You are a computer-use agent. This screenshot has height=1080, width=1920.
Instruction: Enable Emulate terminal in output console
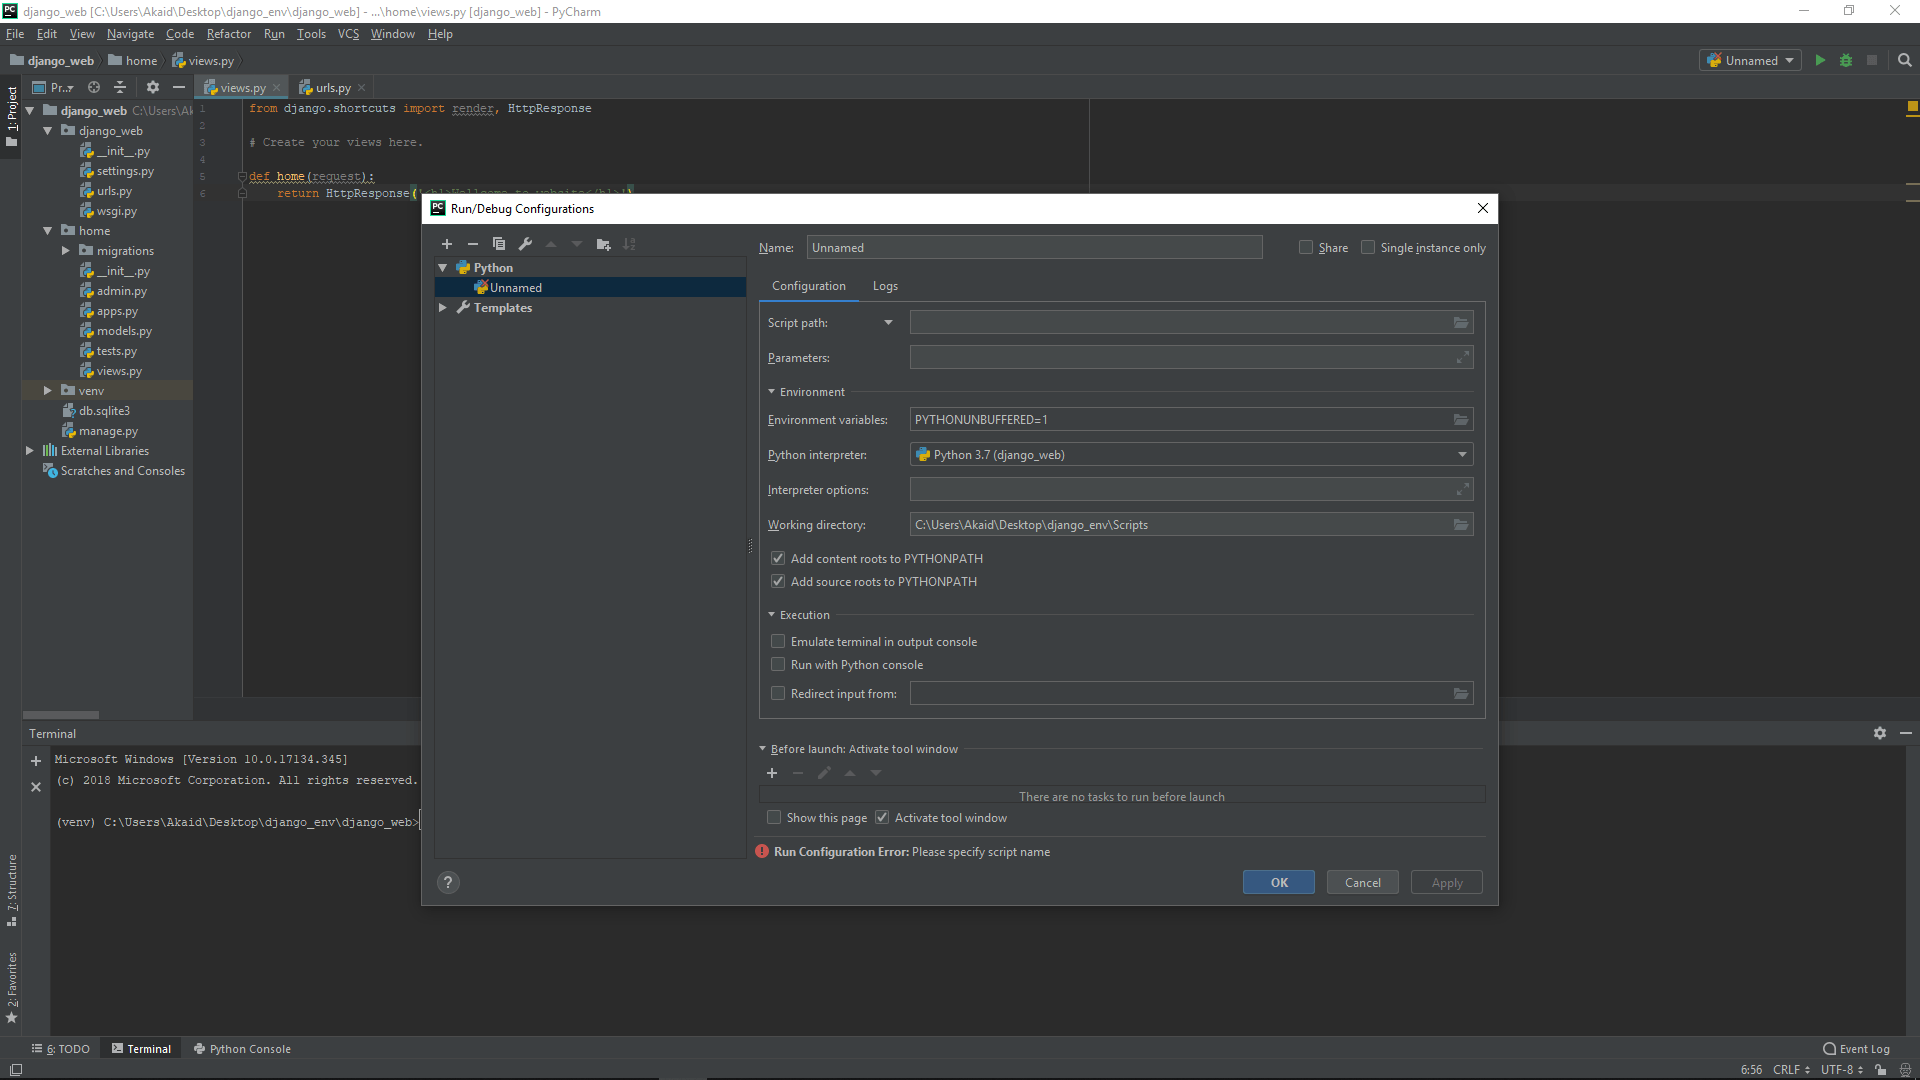(778, 642)
